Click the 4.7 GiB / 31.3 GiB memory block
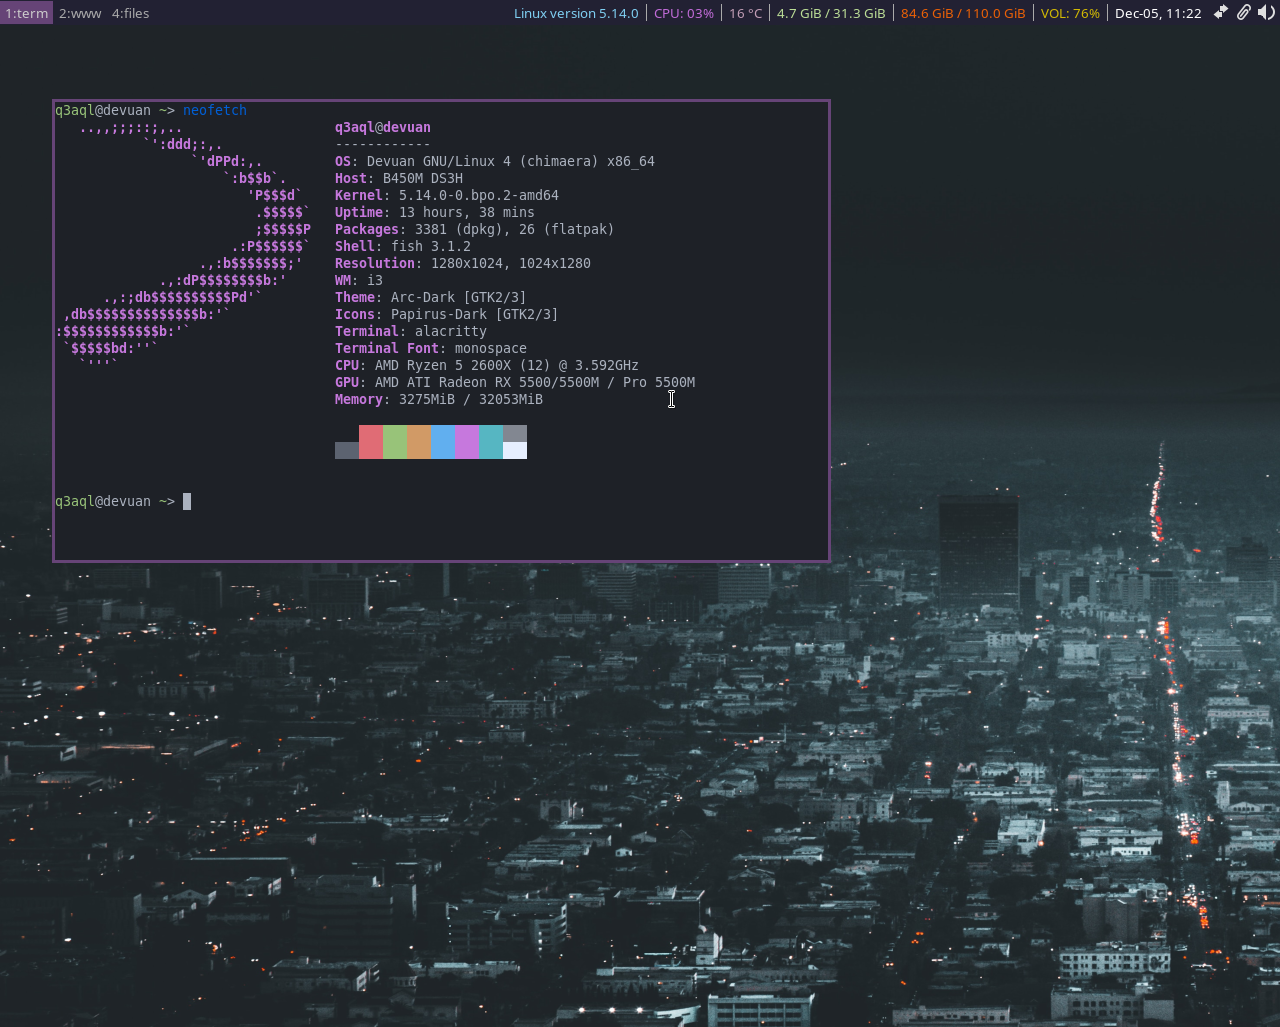This screenshot has width=1280, height=1027. (831, 13)
